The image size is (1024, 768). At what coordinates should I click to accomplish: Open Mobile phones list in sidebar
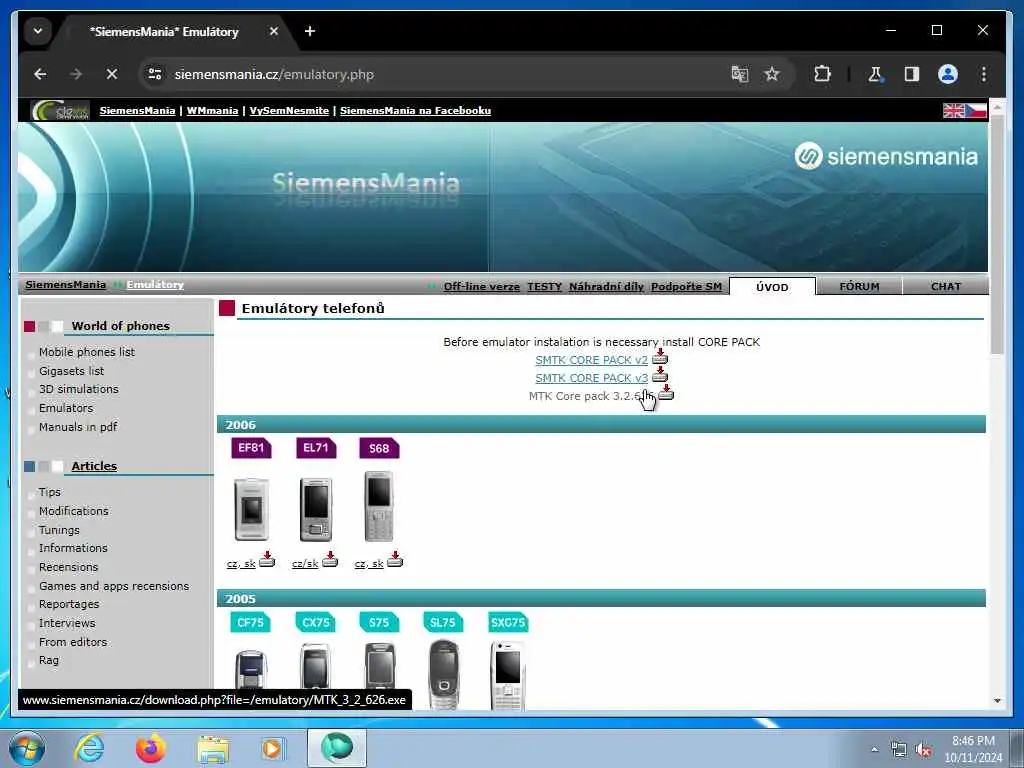pyautogui.click(x=87, y=352)
